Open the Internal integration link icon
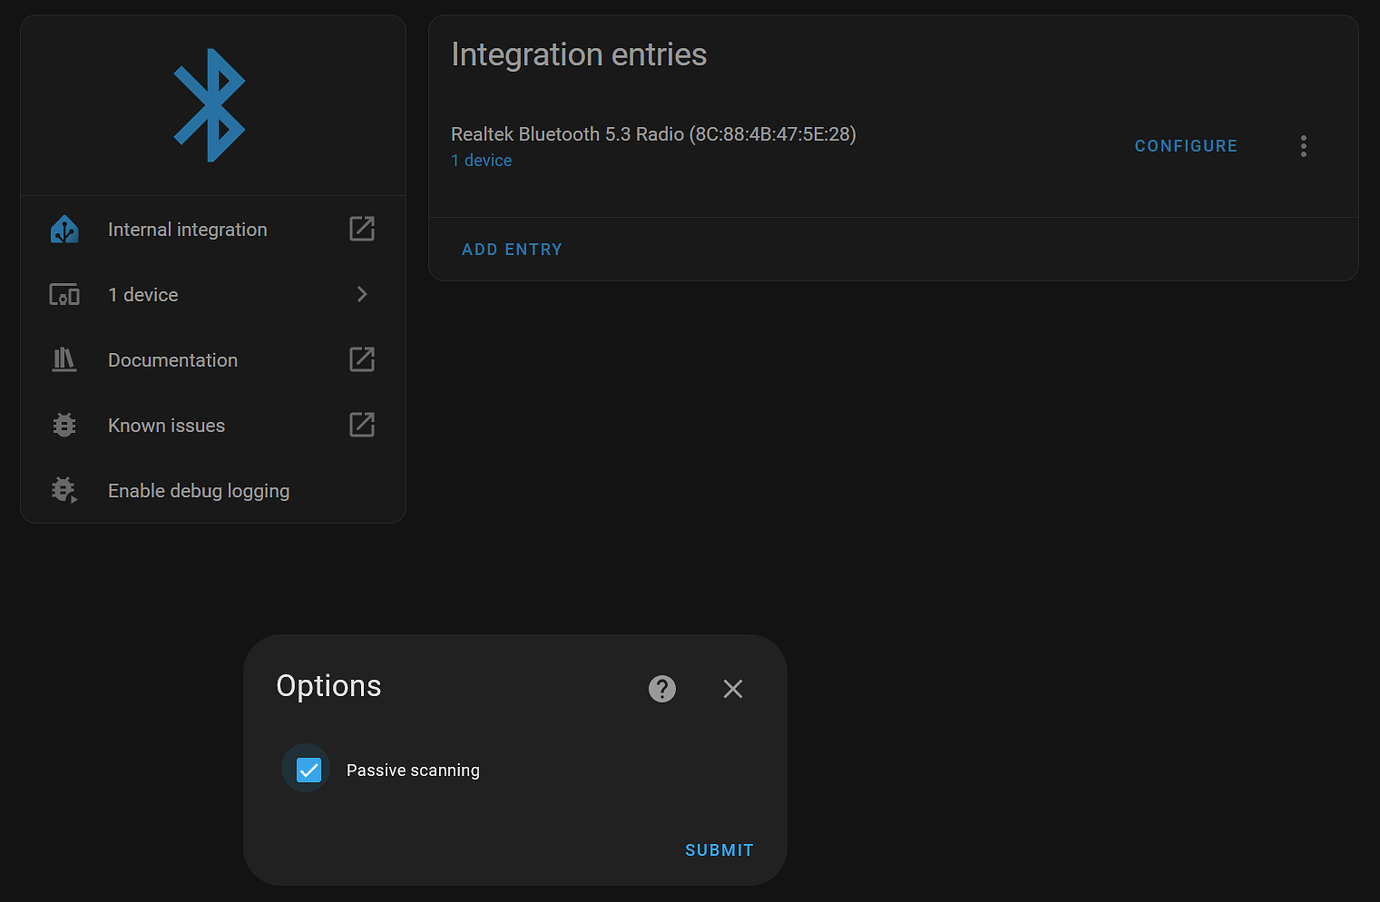Image resolution: width=1380 pixels, height=902 pixels. click(x=361, y=228)
